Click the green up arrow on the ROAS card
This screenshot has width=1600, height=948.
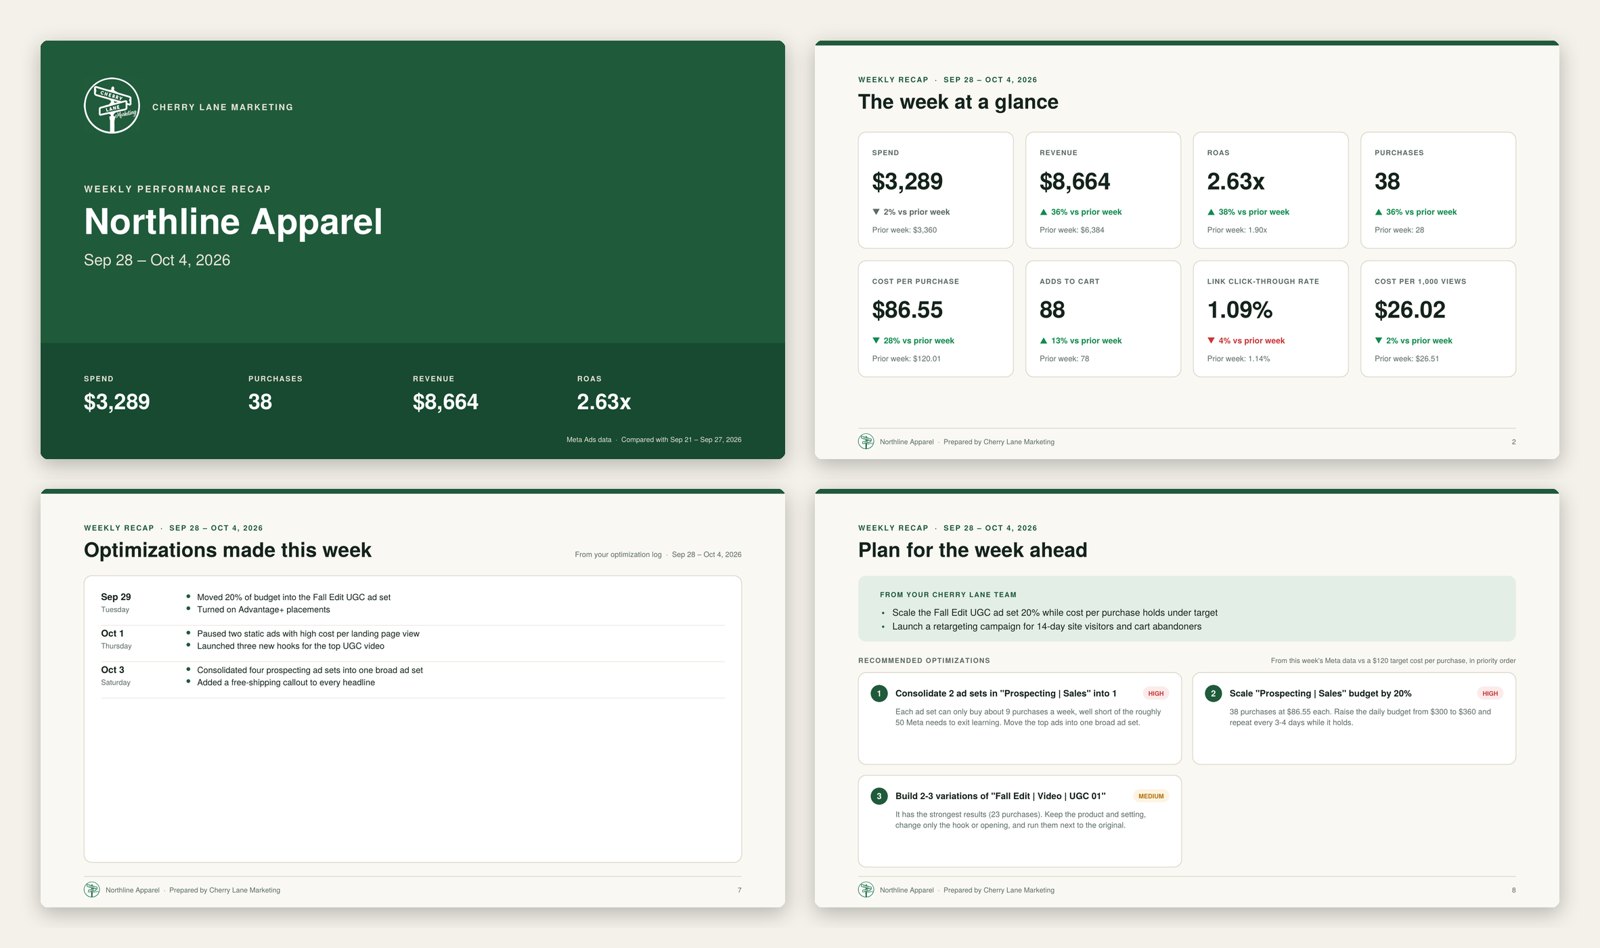tap(1211, 212)
